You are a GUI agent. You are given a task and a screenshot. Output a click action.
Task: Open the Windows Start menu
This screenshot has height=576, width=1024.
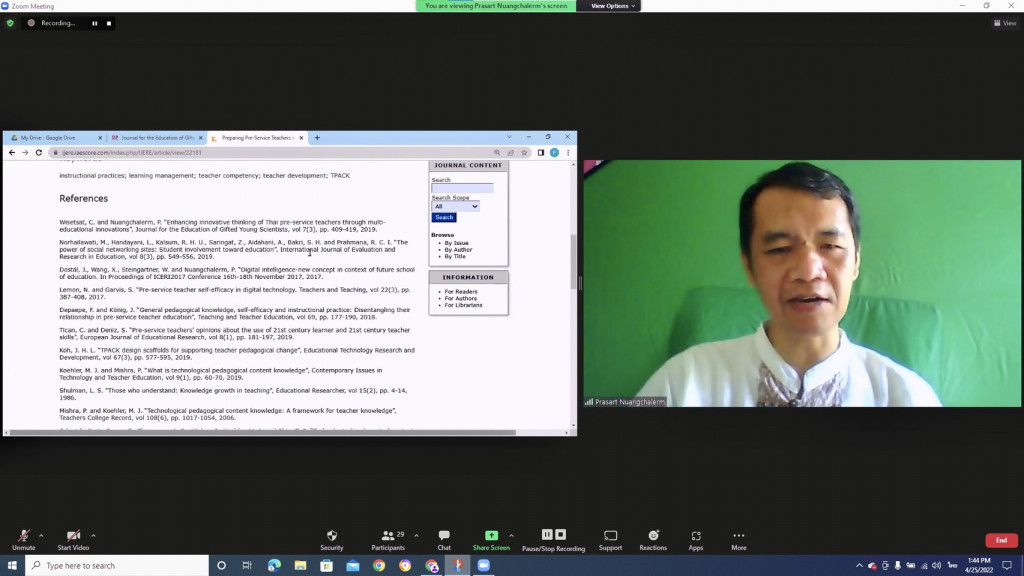pyautogui.click(x=11, y=566)
